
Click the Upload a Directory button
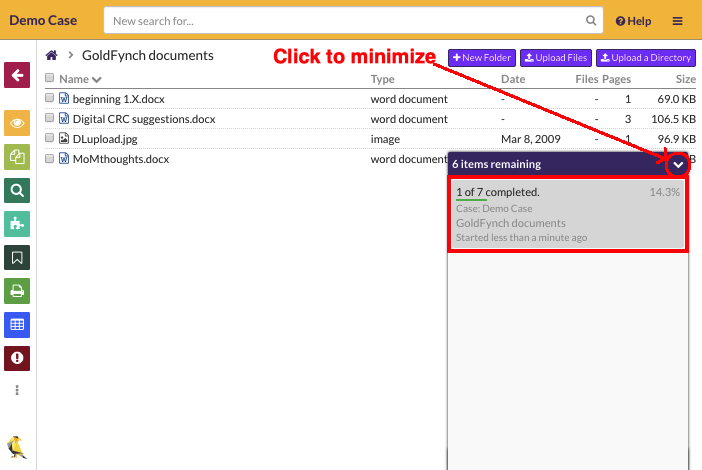646,58
